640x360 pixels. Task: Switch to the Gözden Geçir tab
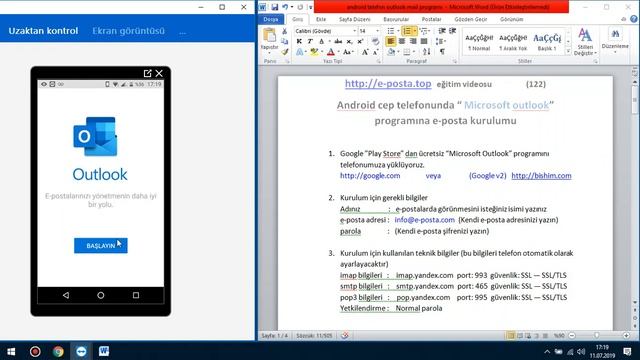pos(471,19)
